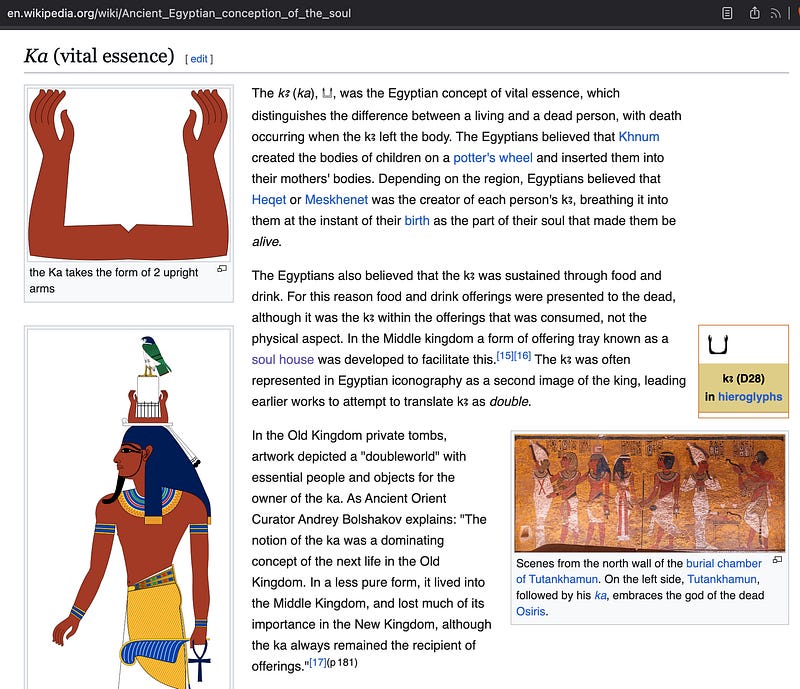The image size is (800, 689).
Task: Open the pharaoh Ka statue illustration
Action: [129, 509]
